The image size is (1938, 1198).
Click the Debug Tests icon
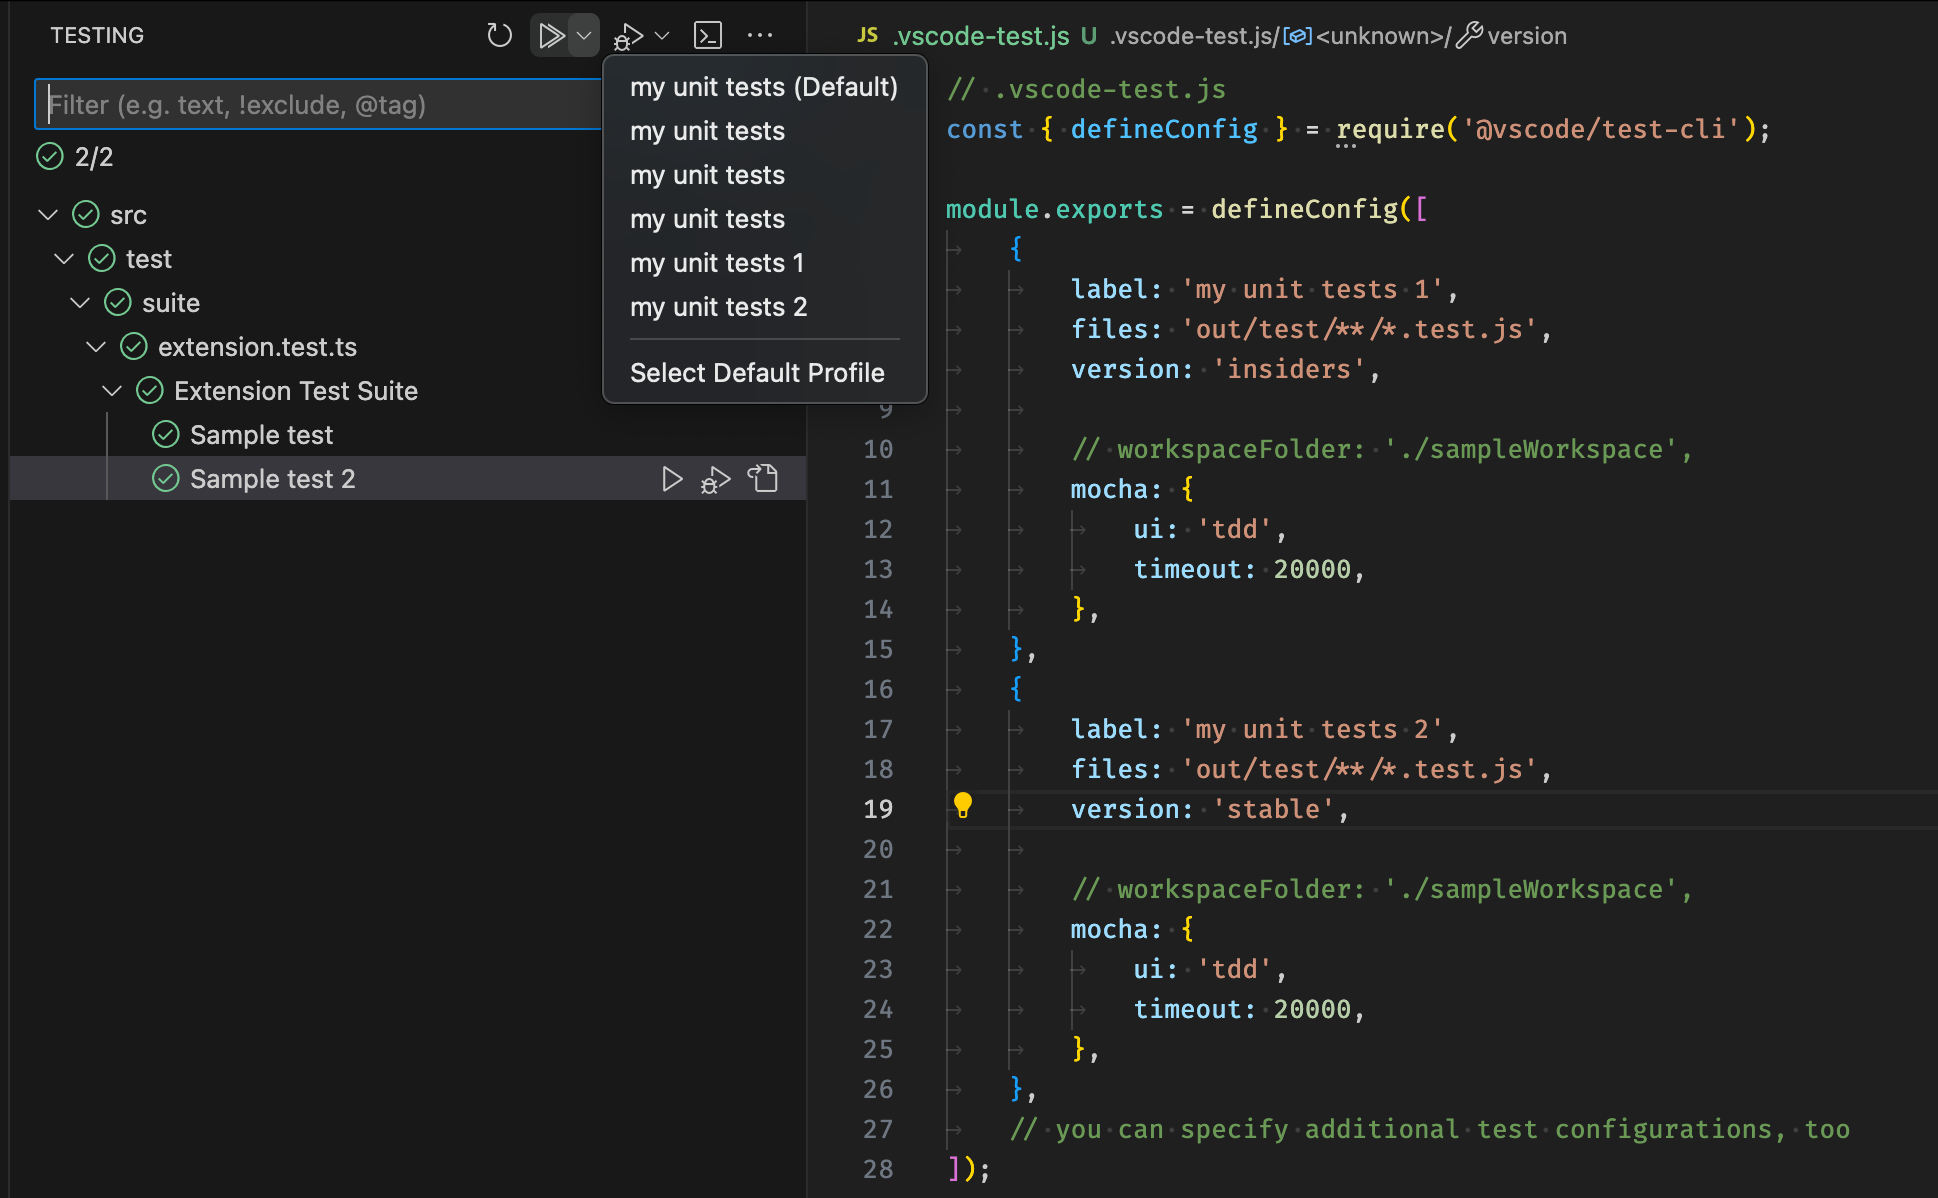point(628,37)
